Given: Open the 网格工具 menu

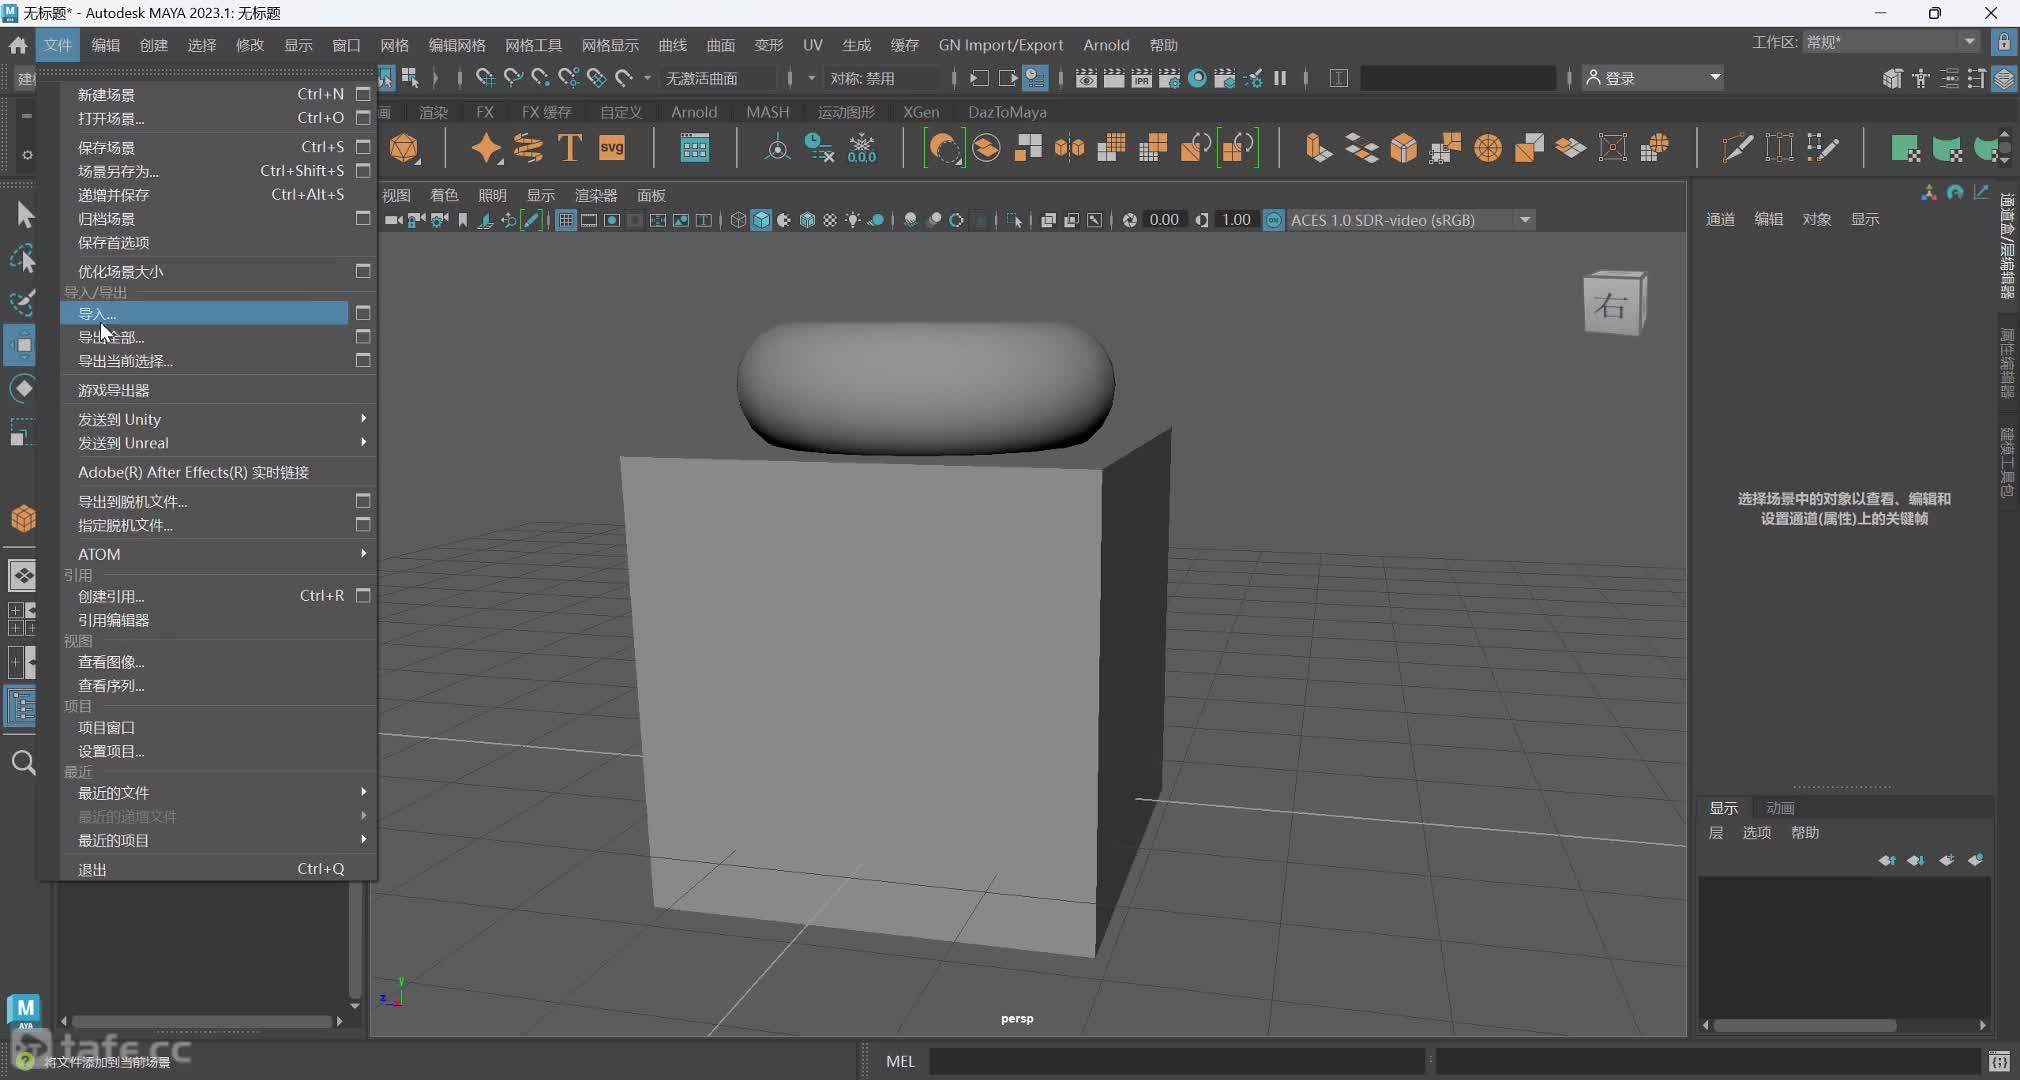Looking at the screenshot, I should tap(533, 45).
